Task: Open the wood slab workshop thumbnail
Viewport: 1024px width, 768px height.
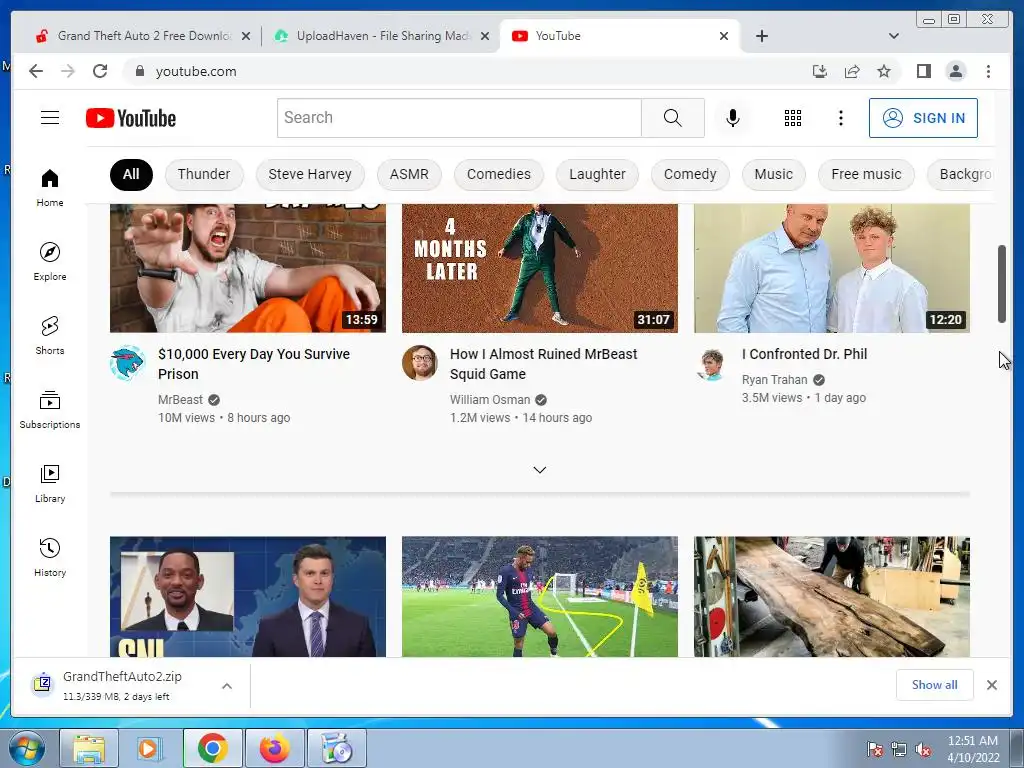Action: (831, 596)
